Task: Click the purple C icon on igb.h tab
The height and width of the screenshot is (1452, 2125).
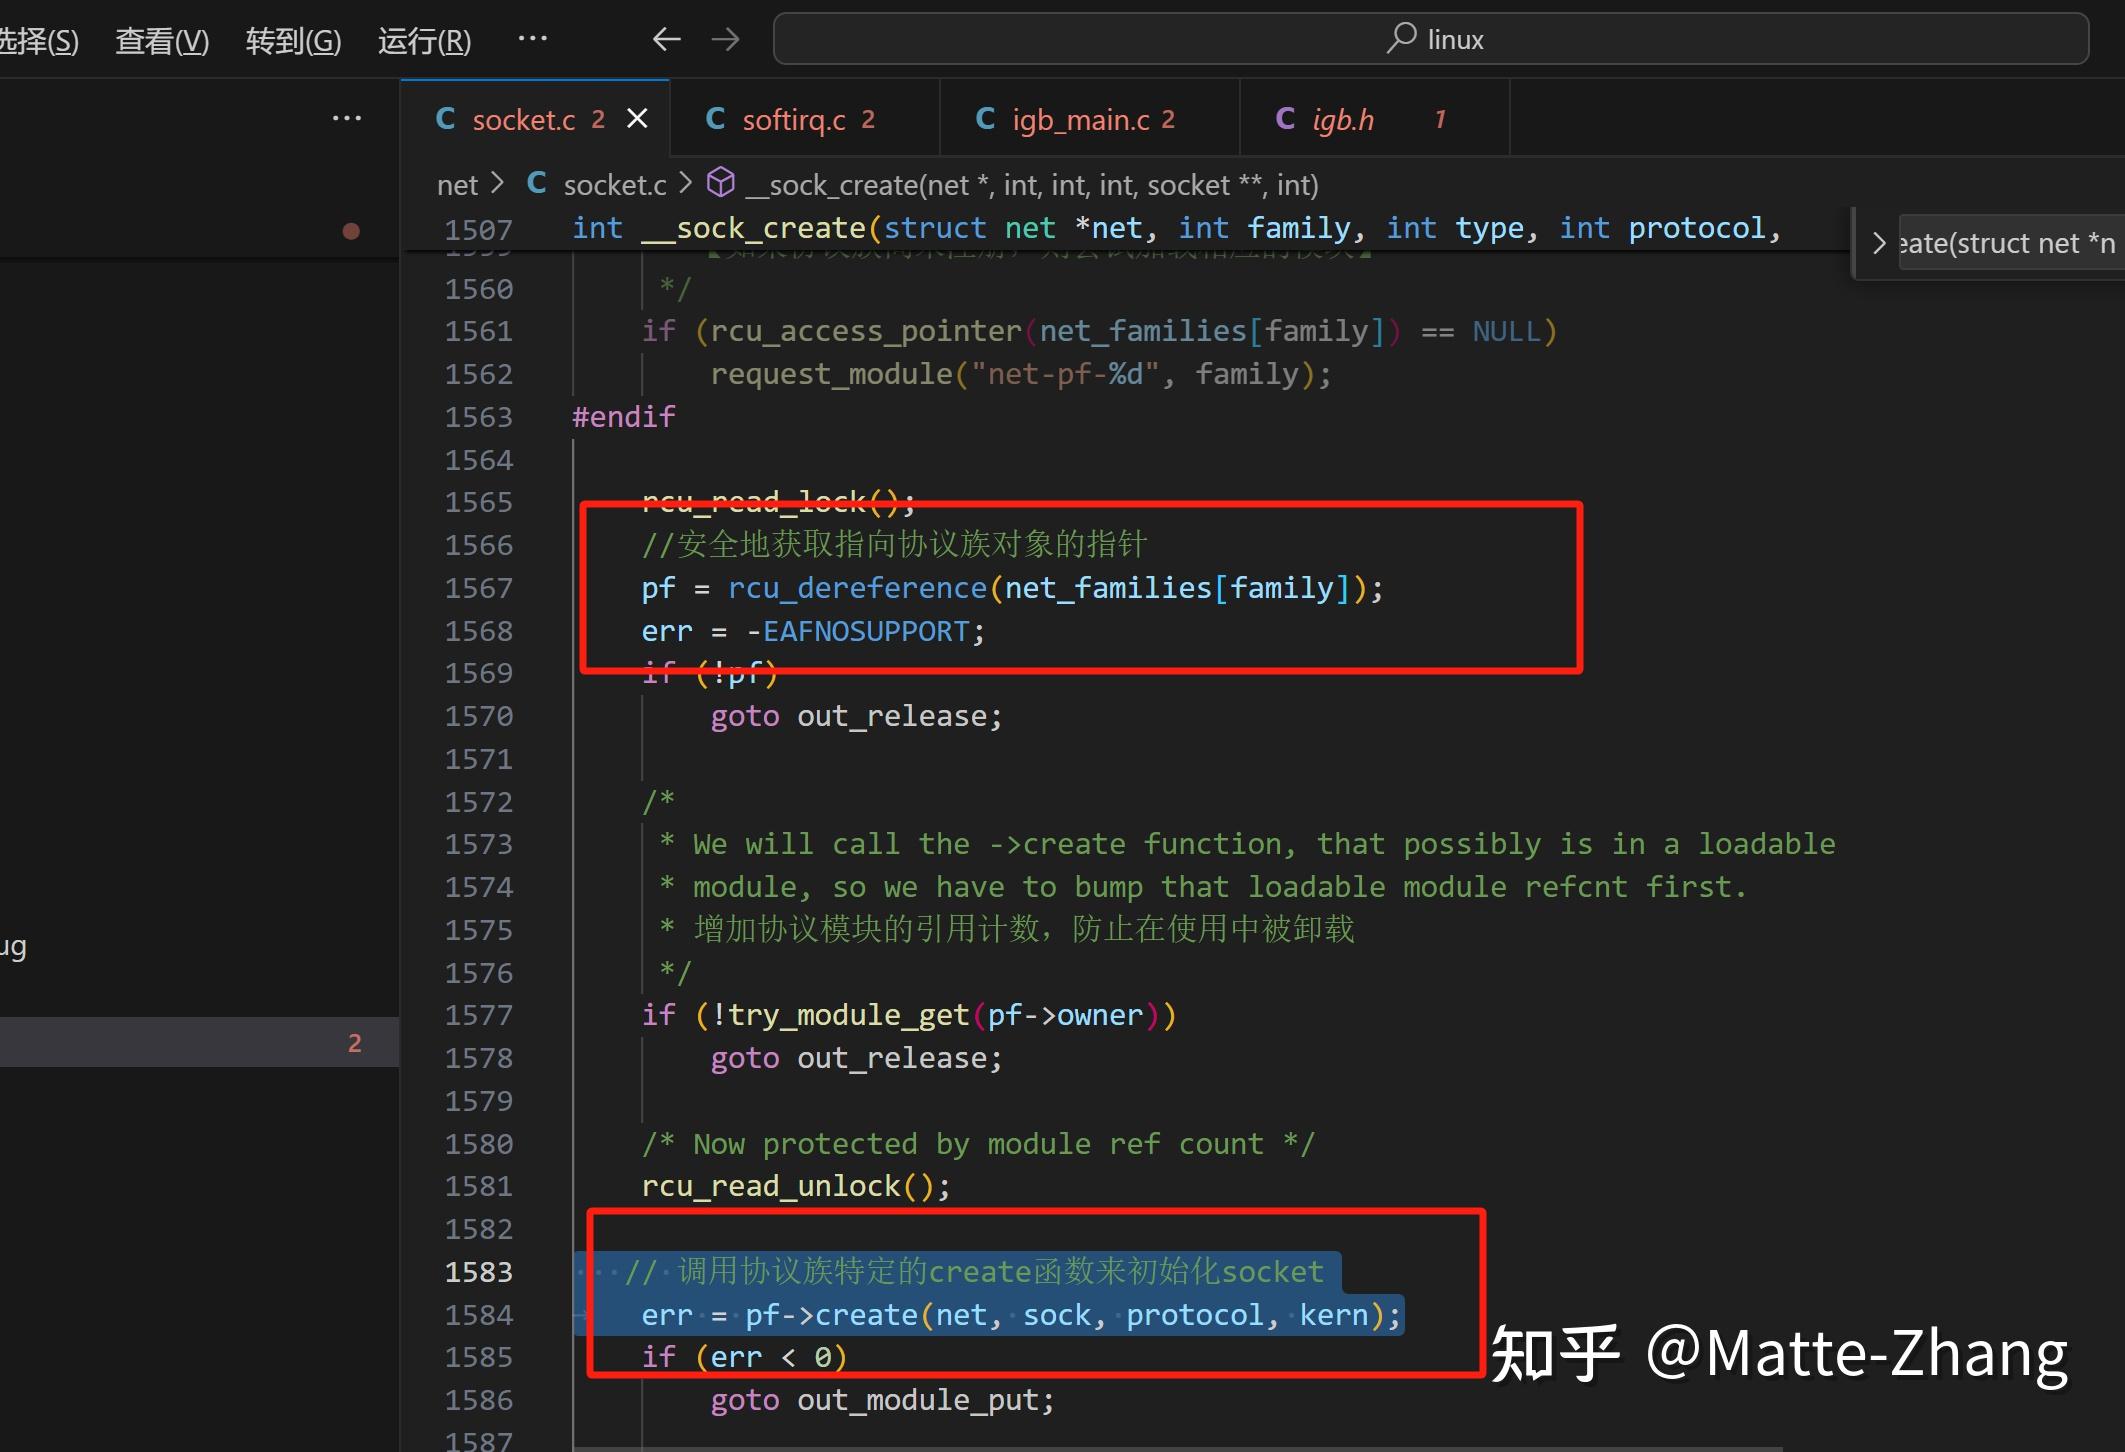Action: [1285, 119]
